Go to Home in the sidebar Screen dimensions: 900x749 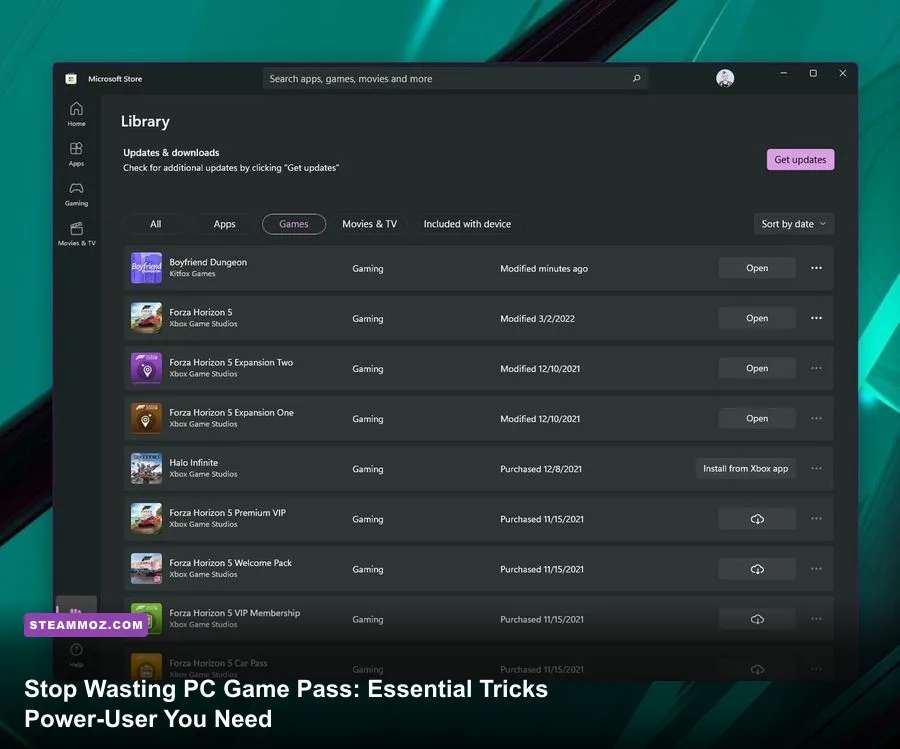pos(76,114)
